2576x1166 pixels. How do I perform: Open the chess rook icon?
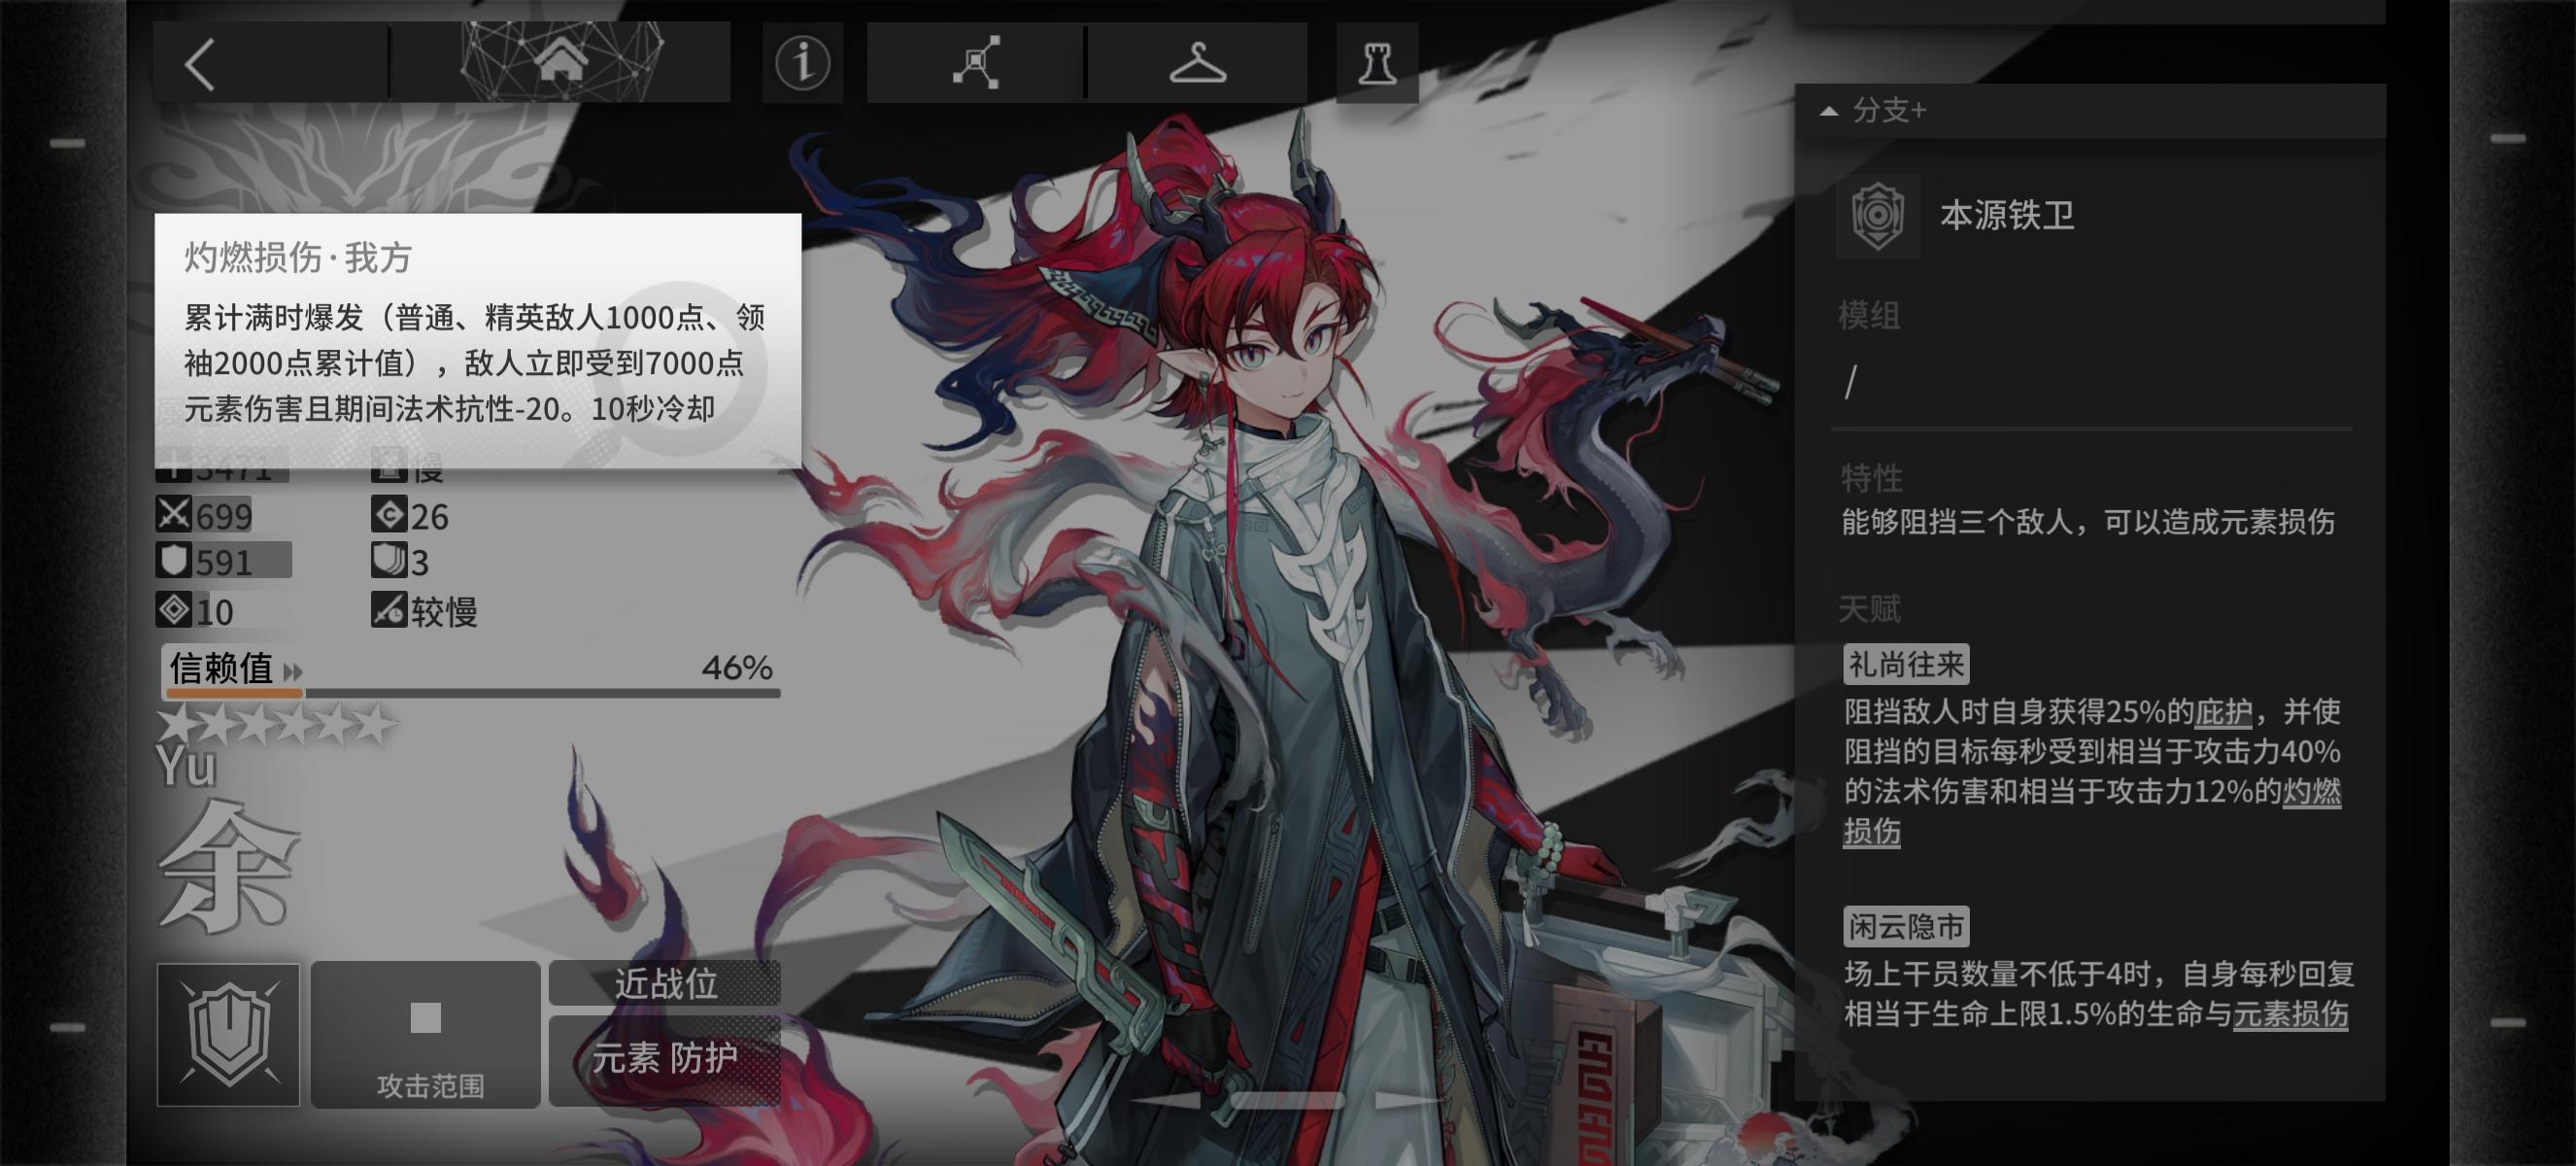pos(1377,63)
